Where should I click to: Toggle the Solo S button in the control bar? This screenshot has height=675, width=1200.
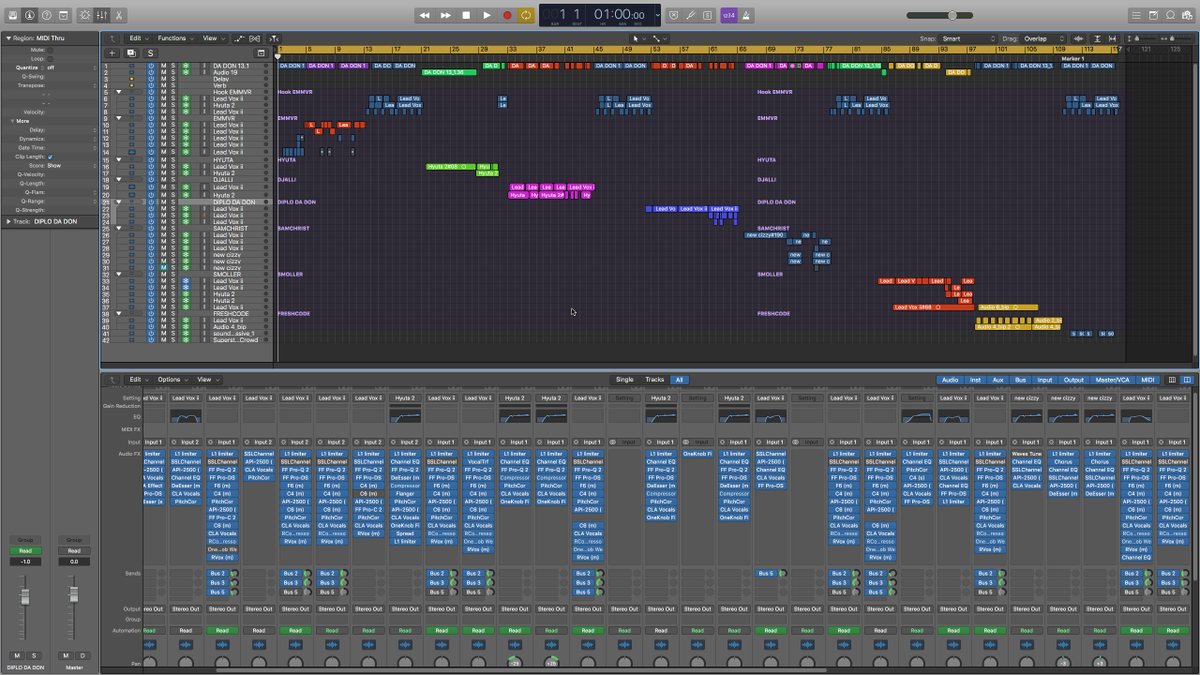click(x=709, y=15)
